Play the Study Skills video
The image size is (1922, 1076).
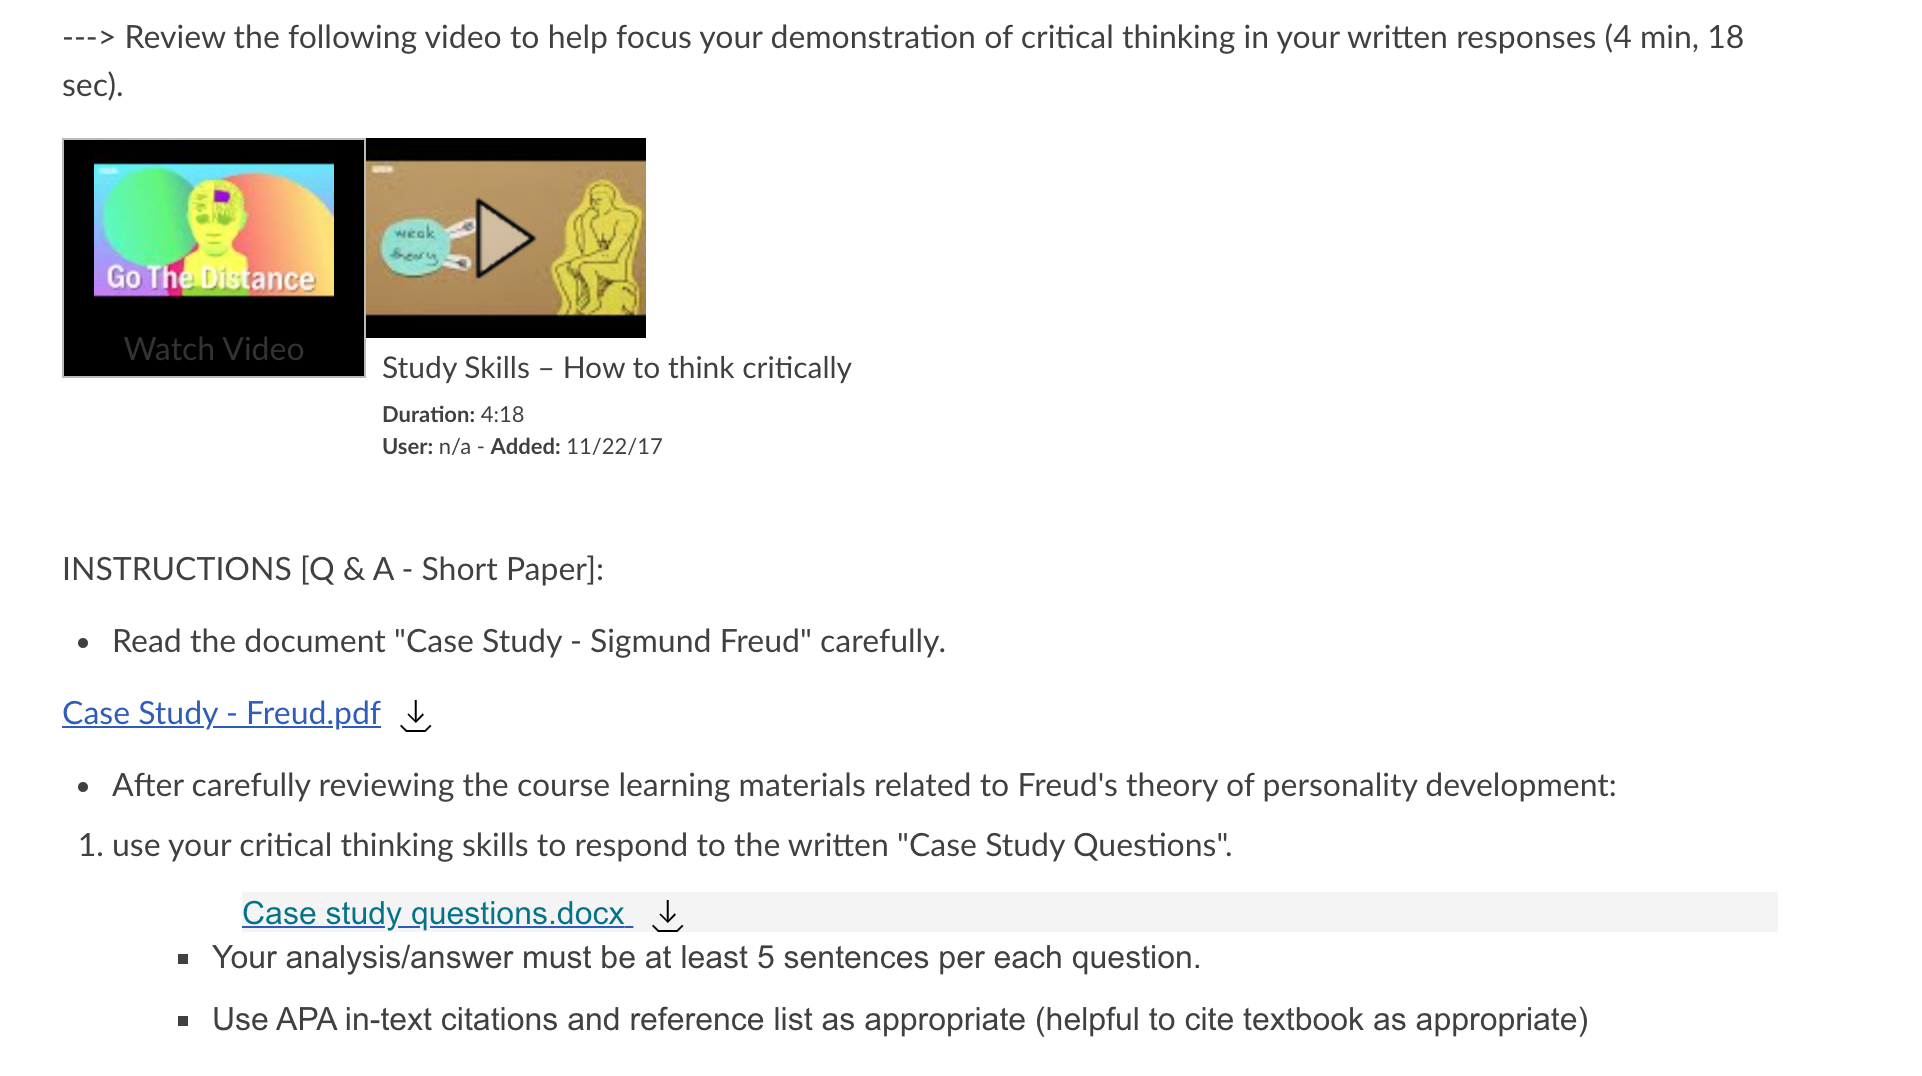pos(505,239)
